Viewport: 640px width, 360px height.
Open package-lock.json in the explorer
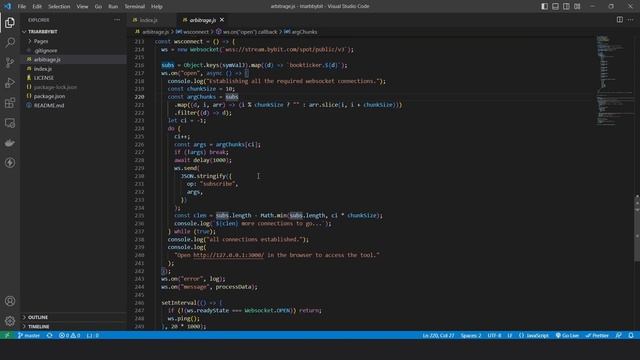coord(55,87)
